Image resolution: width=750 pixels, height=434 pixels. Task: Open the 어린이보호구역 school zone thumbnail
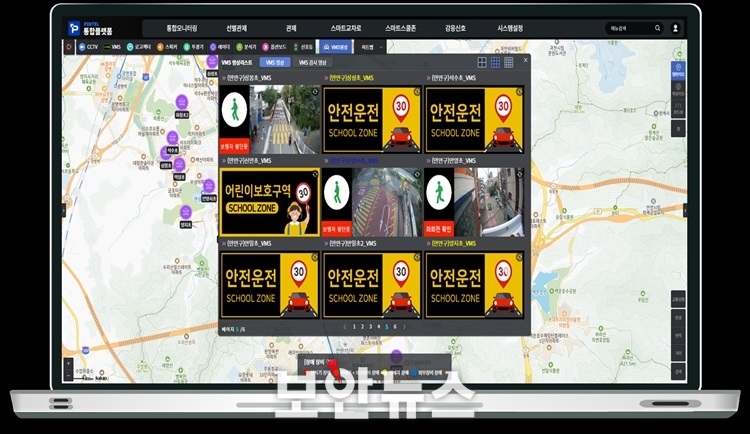pos(268,201)
